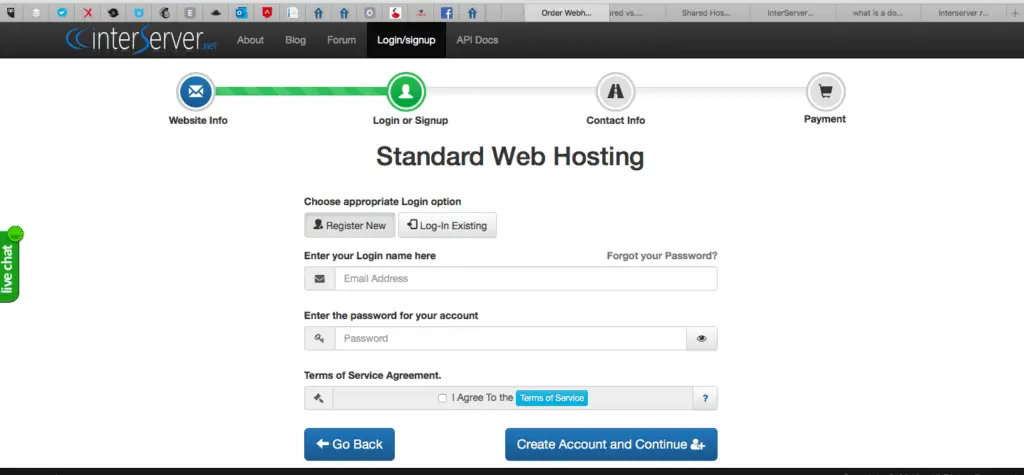Switch to the red shield pinned tab
This screenshot has width=1024, height=475.
pyautogui.click(x=266, y=12)
